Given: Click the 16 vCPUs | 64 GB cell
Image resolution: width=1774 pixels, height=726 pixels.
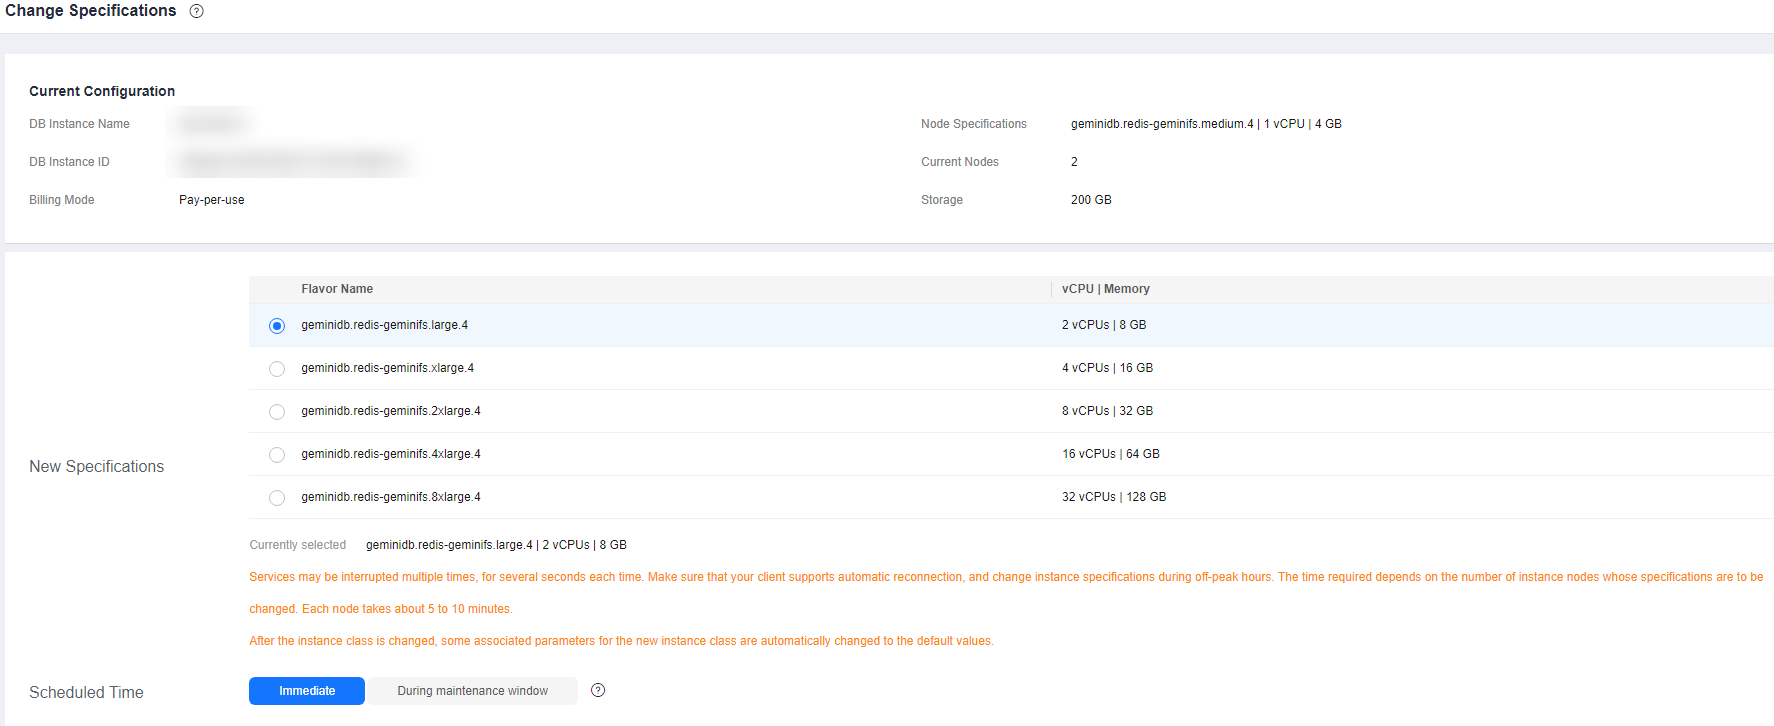Looking at the screenshot, I should click(x=1110, y=454).
